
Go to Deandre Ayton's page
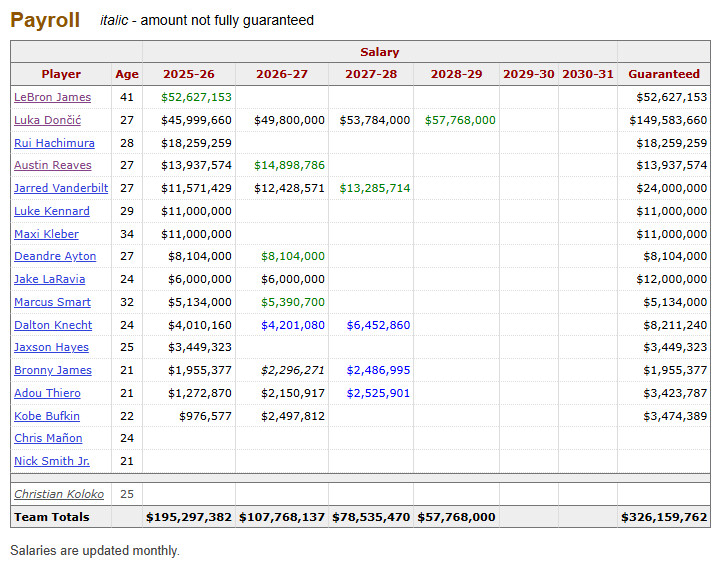(x=55, y=256)
